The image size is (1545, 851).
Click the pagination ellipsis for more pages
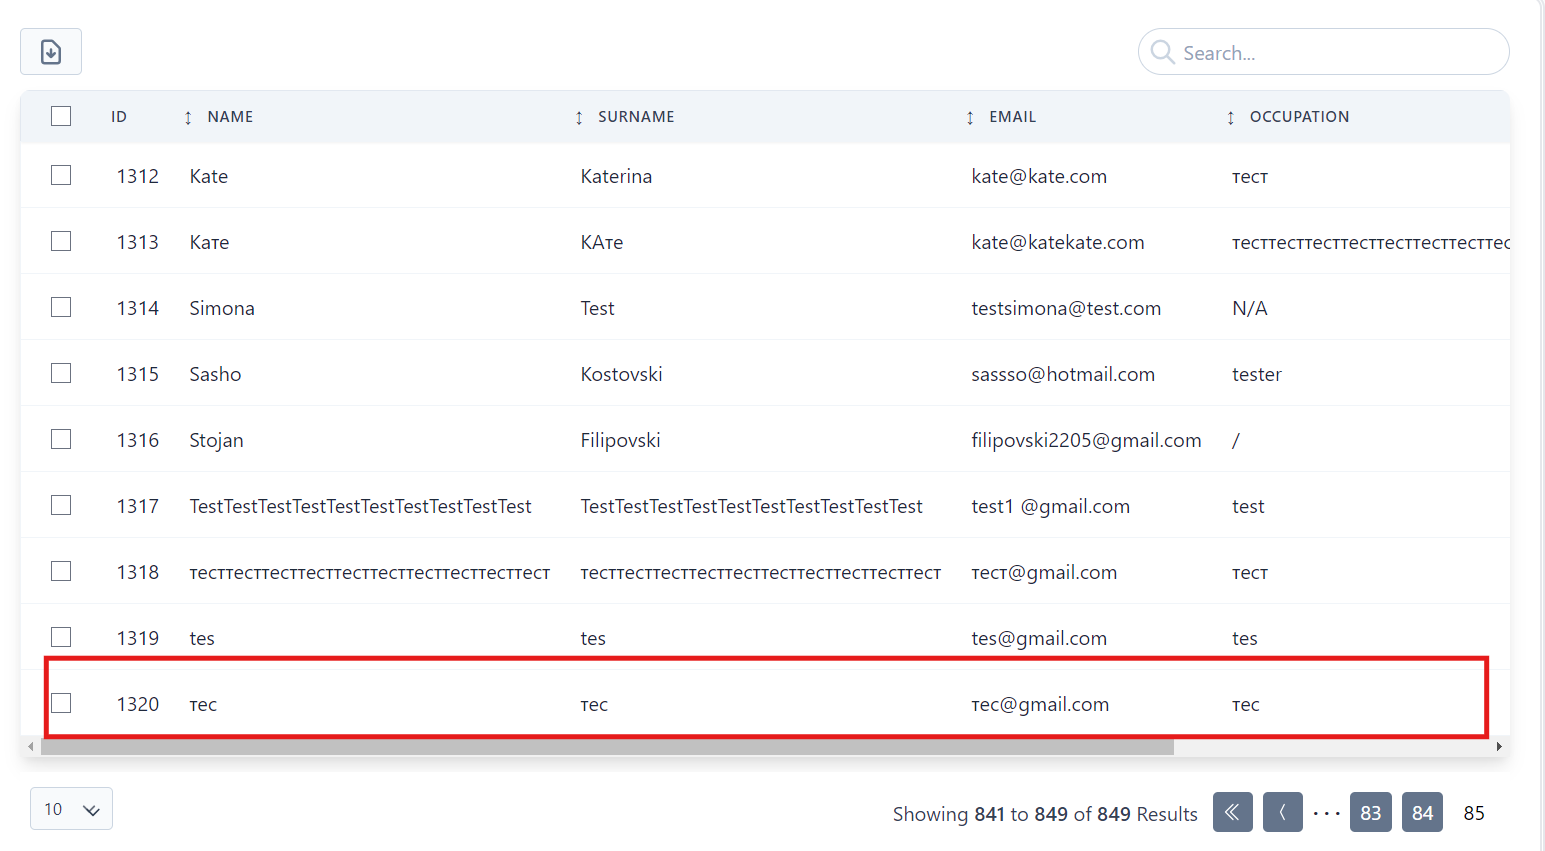tap(1326, 813)
